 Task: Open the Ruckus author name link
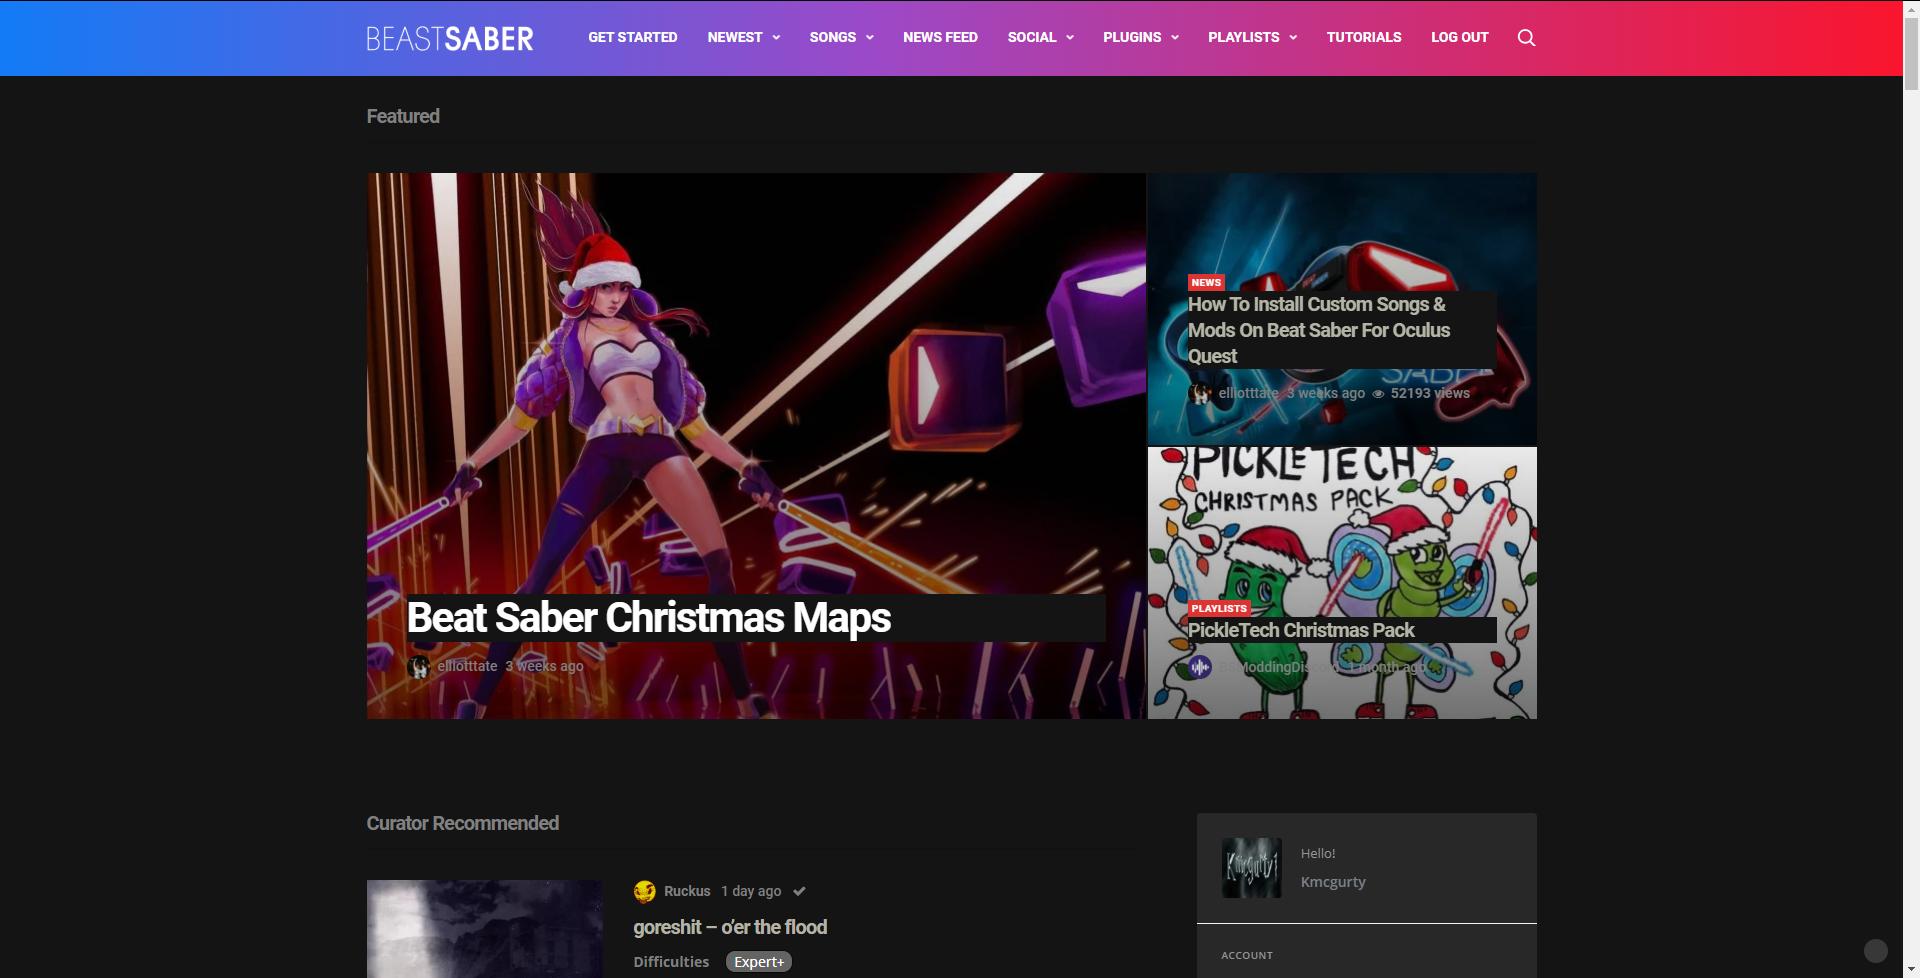tap(687, 891)
